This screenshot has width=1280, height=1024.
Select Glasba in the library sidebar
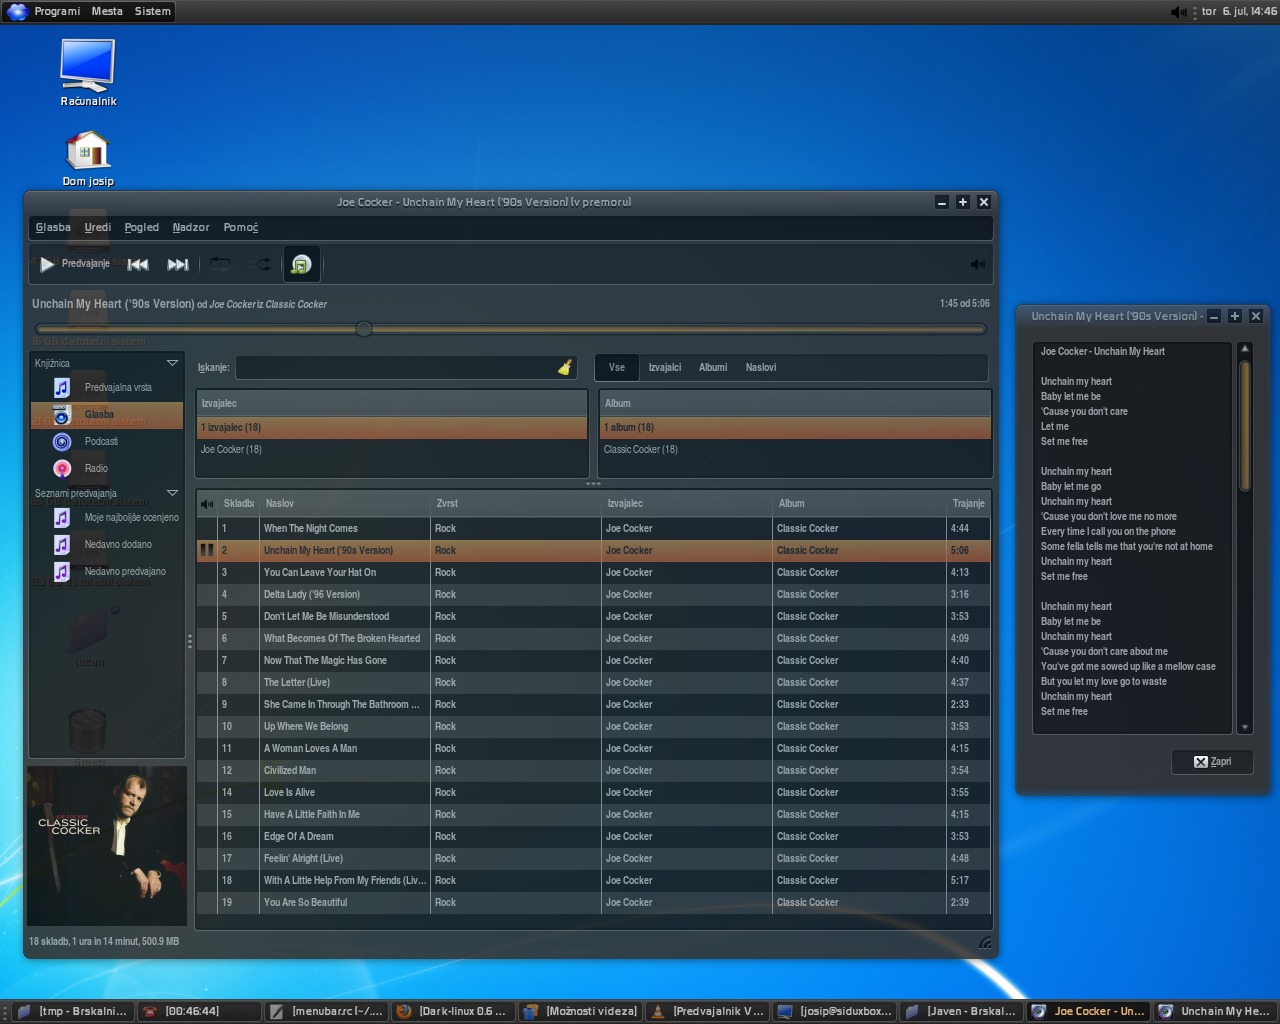tap(107, 414)
